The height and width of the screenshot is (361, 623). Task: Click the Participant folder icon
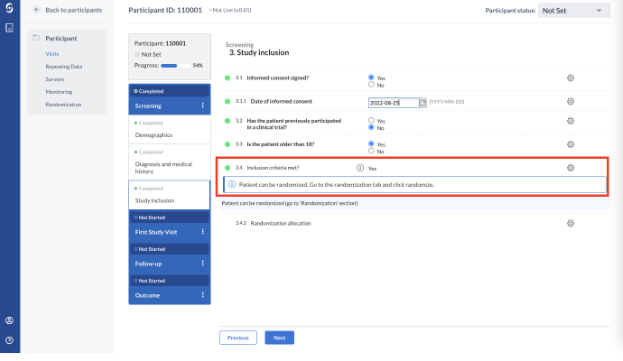click(x=36, y=38)
